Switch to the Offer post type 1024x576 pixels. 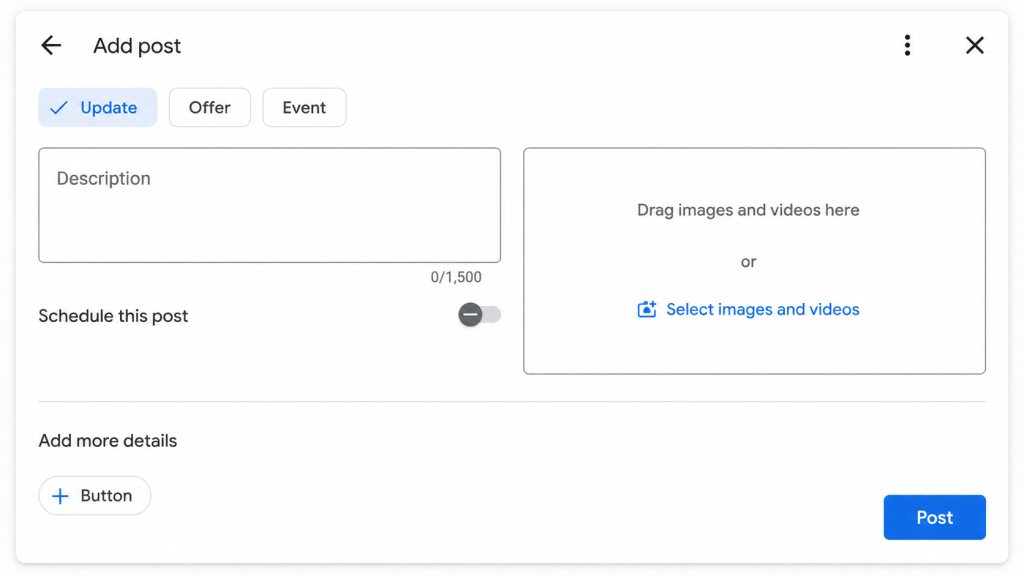[210, 107]
